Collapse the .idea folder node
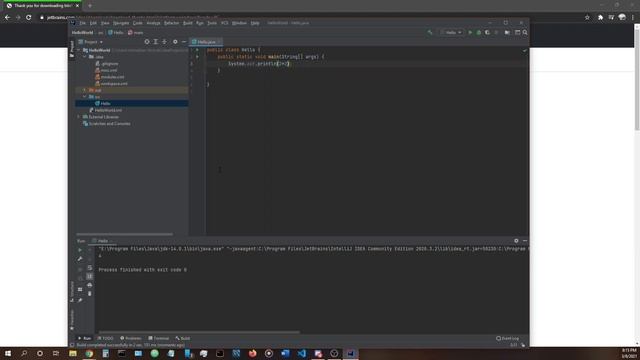This screenshot has width=640, height=360. 85,57
